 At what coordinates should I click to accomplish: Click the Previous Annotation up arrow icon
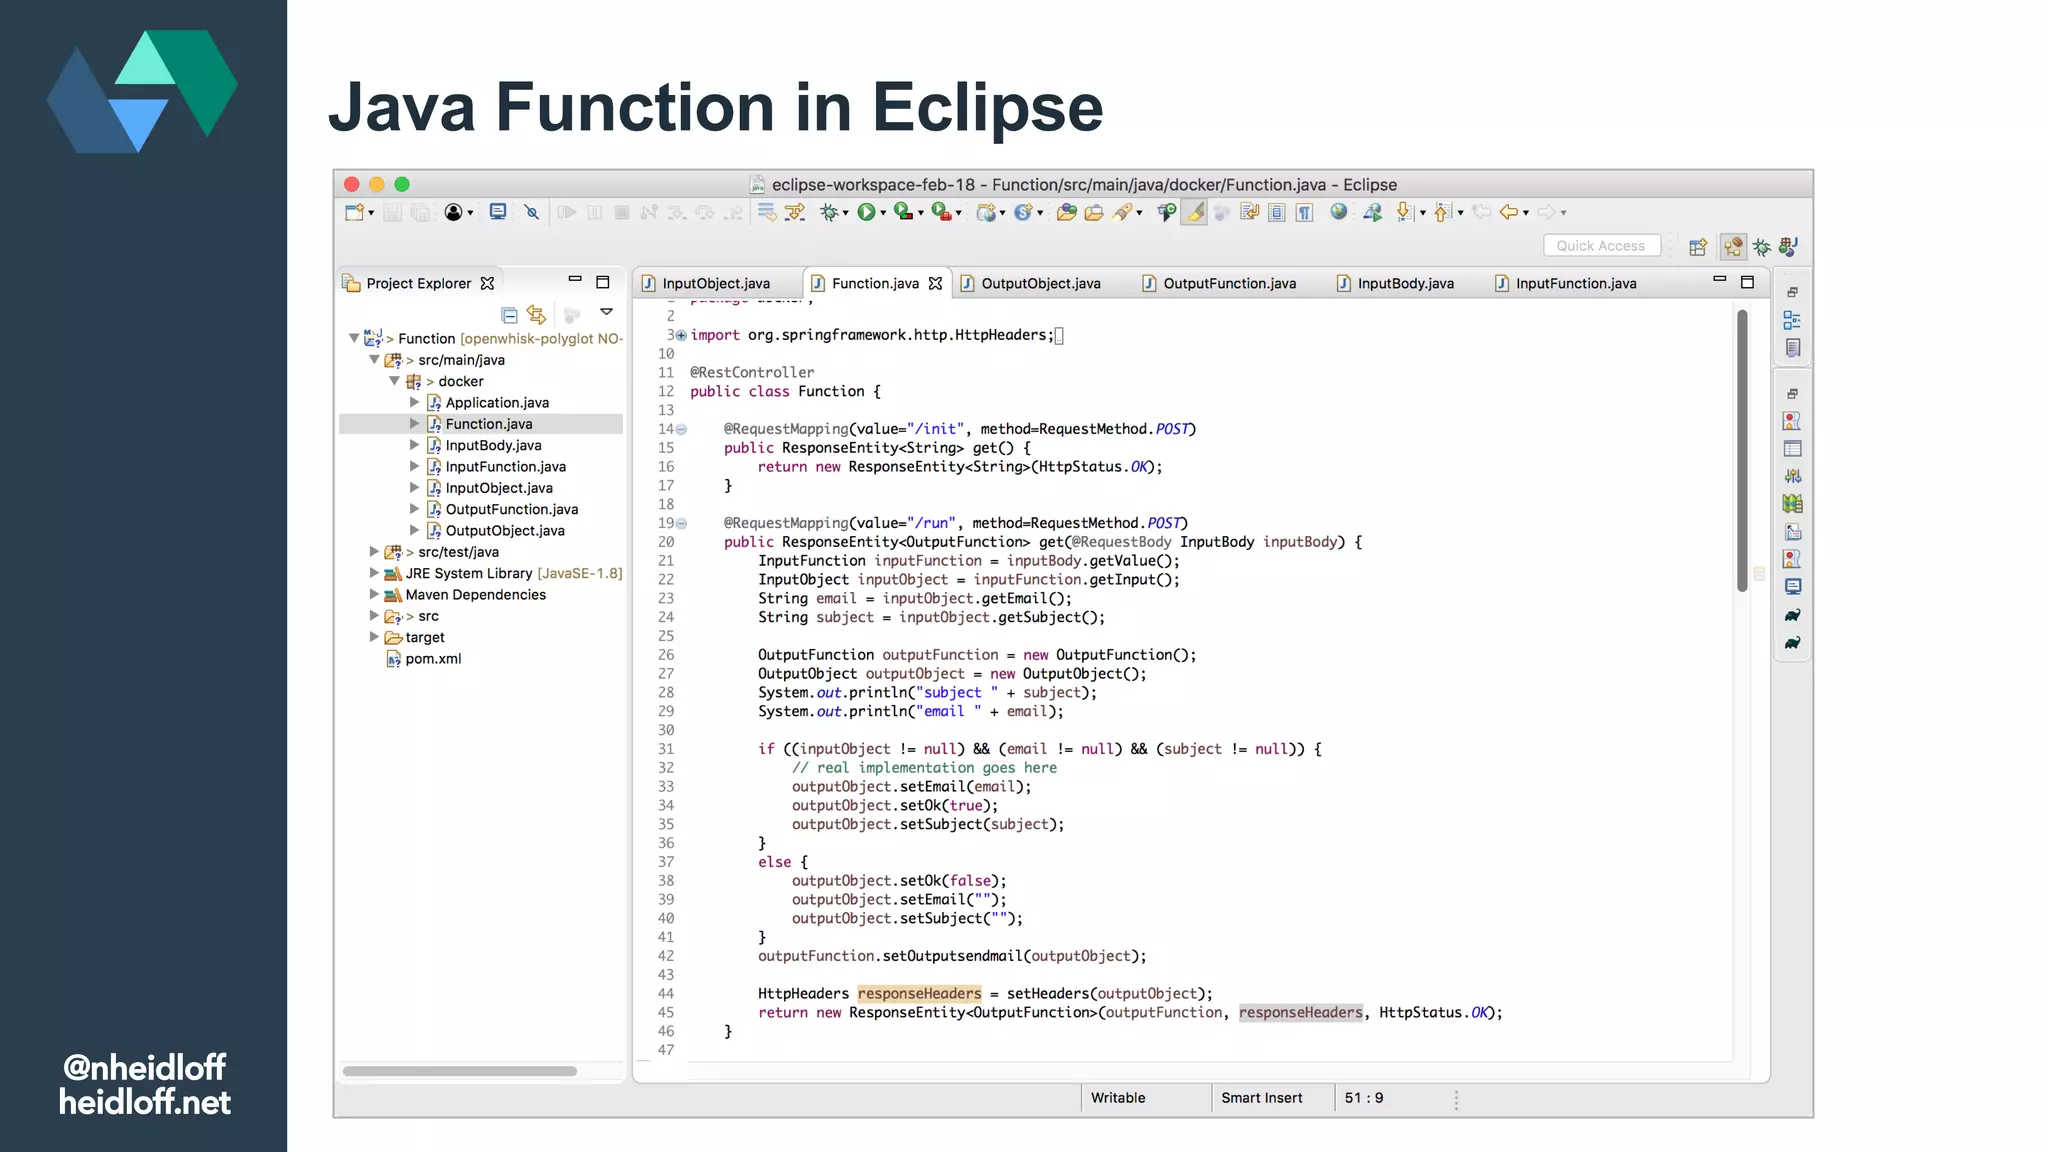pyautogui.click(x=1442, y=212)
